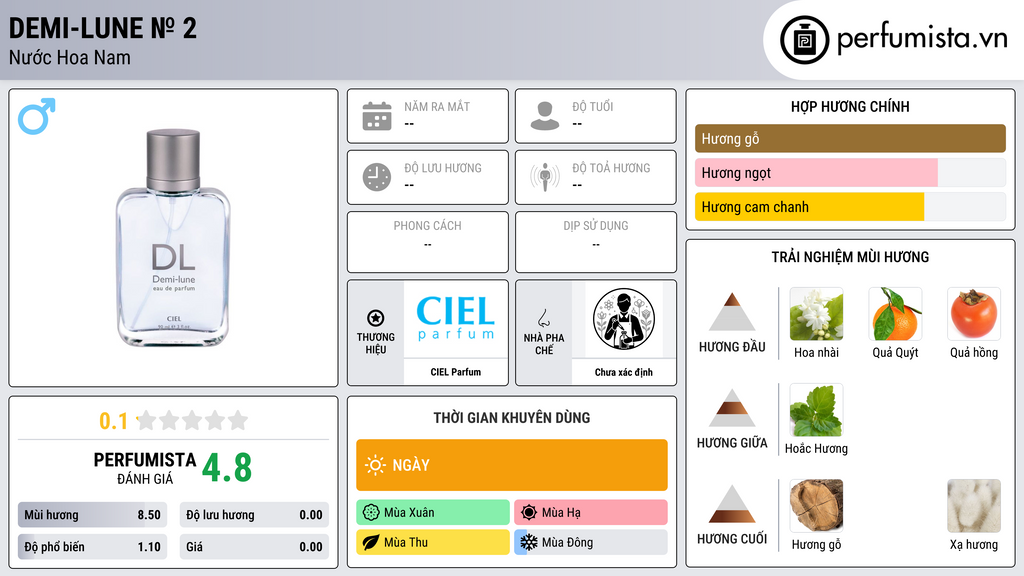This screenshot has height=576, width=1024.
Task: Click the TRẢI NGHIỆM MÙI HƯƠNG heading
Action: (850, 257)
